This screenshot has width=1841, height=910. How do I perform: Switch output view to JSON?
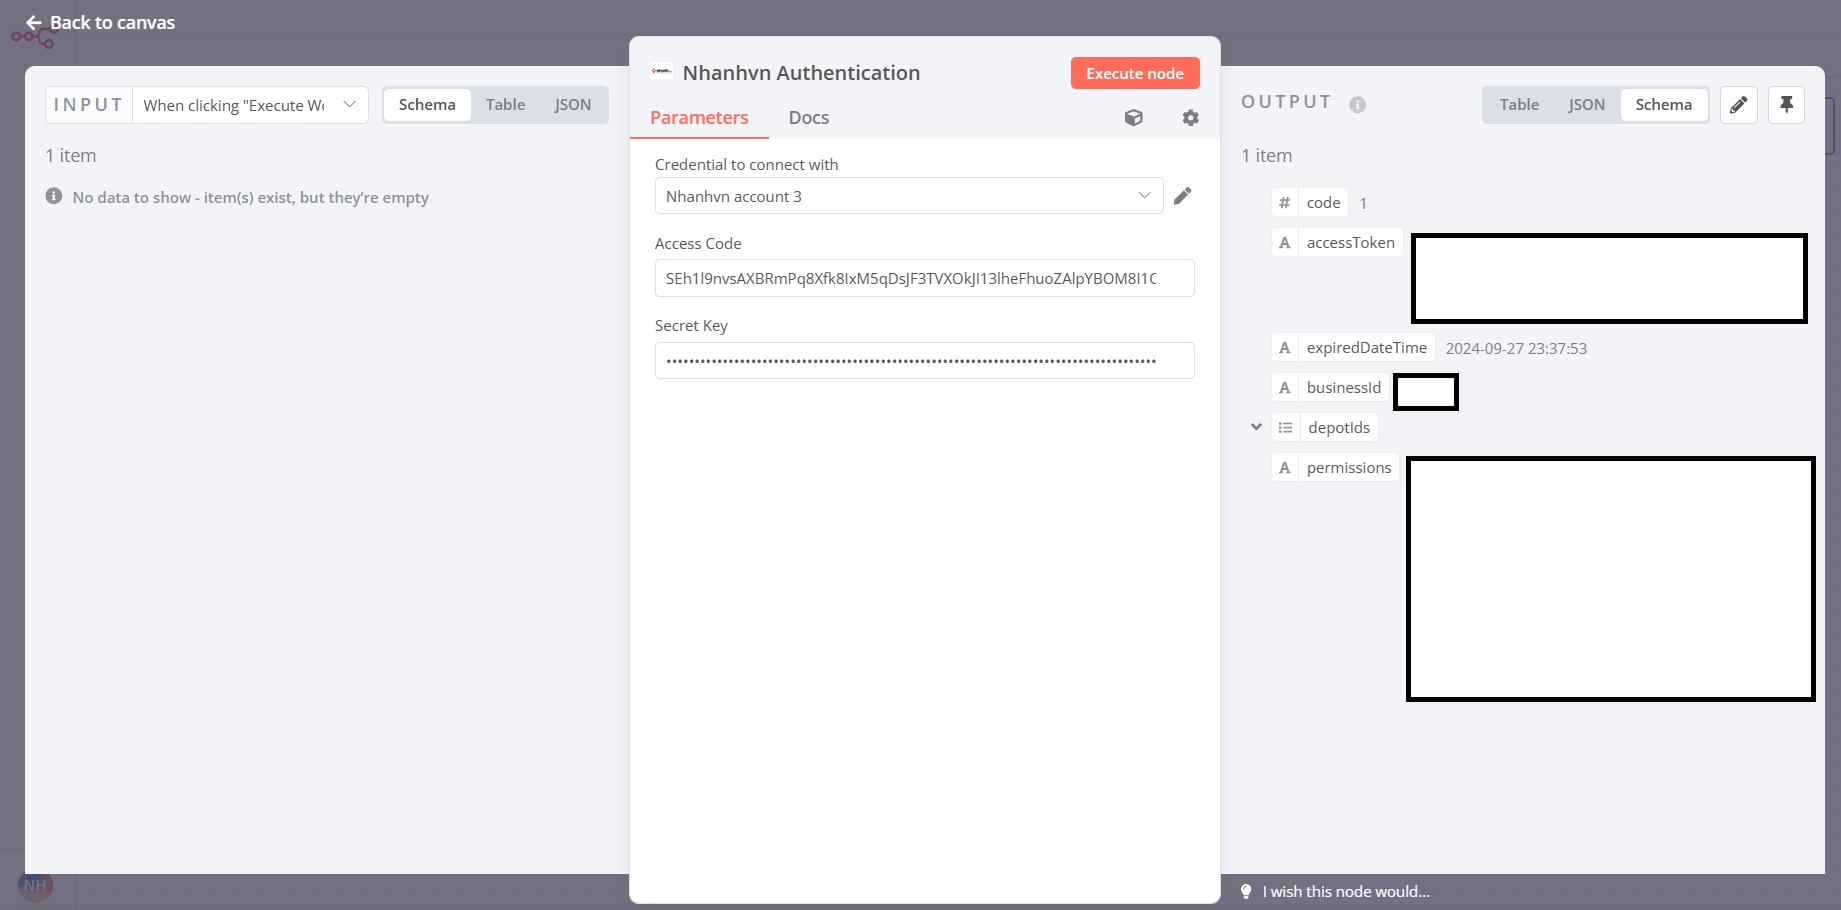tap(1586, 105)
